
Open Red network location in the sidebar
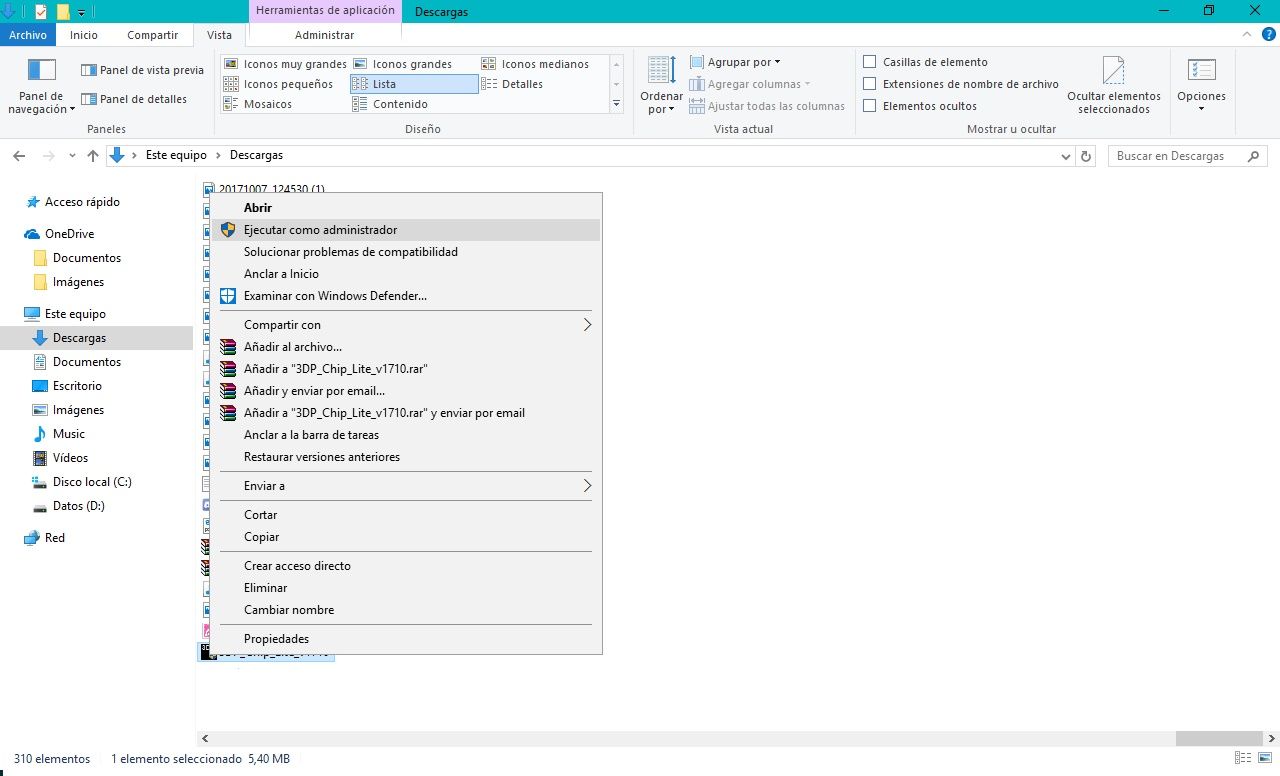[55, 538]
